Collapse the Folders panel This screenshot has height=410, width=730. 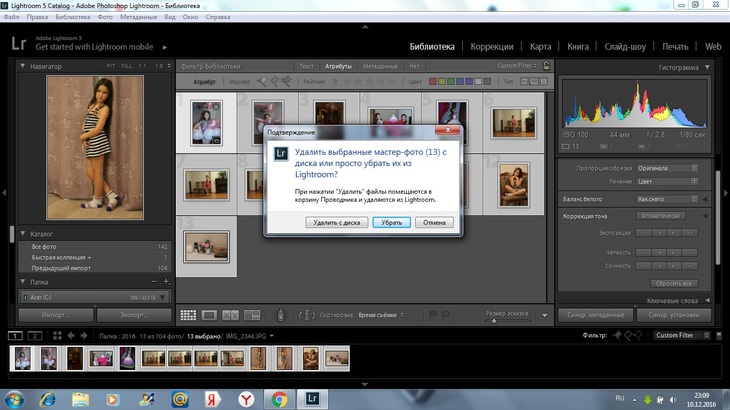(22, 282)
